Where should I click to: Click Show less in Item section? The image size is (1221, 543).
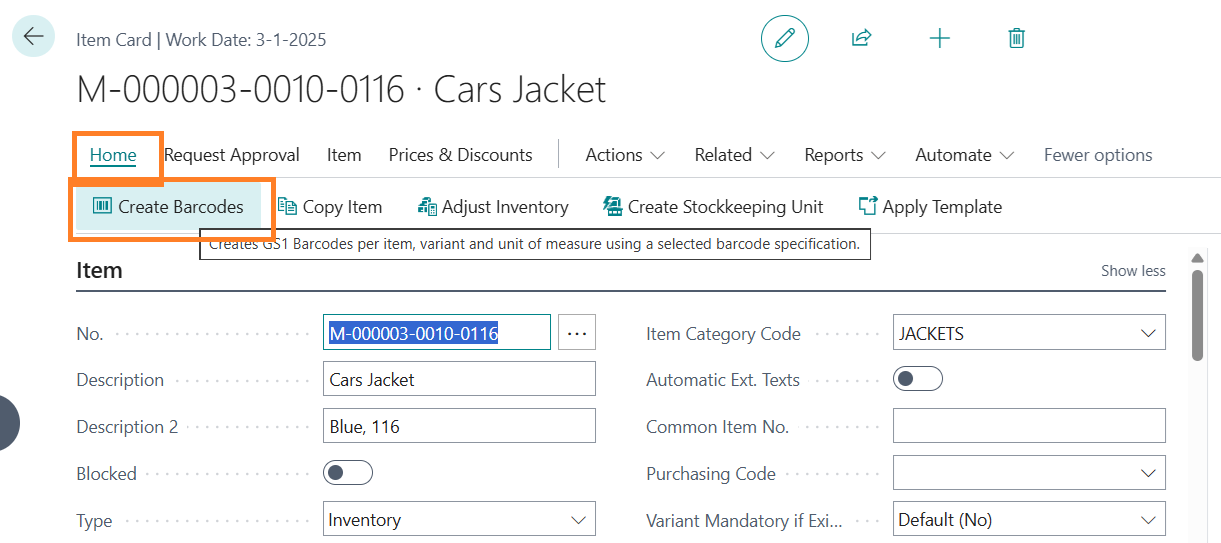click(x=1133, y=271)
